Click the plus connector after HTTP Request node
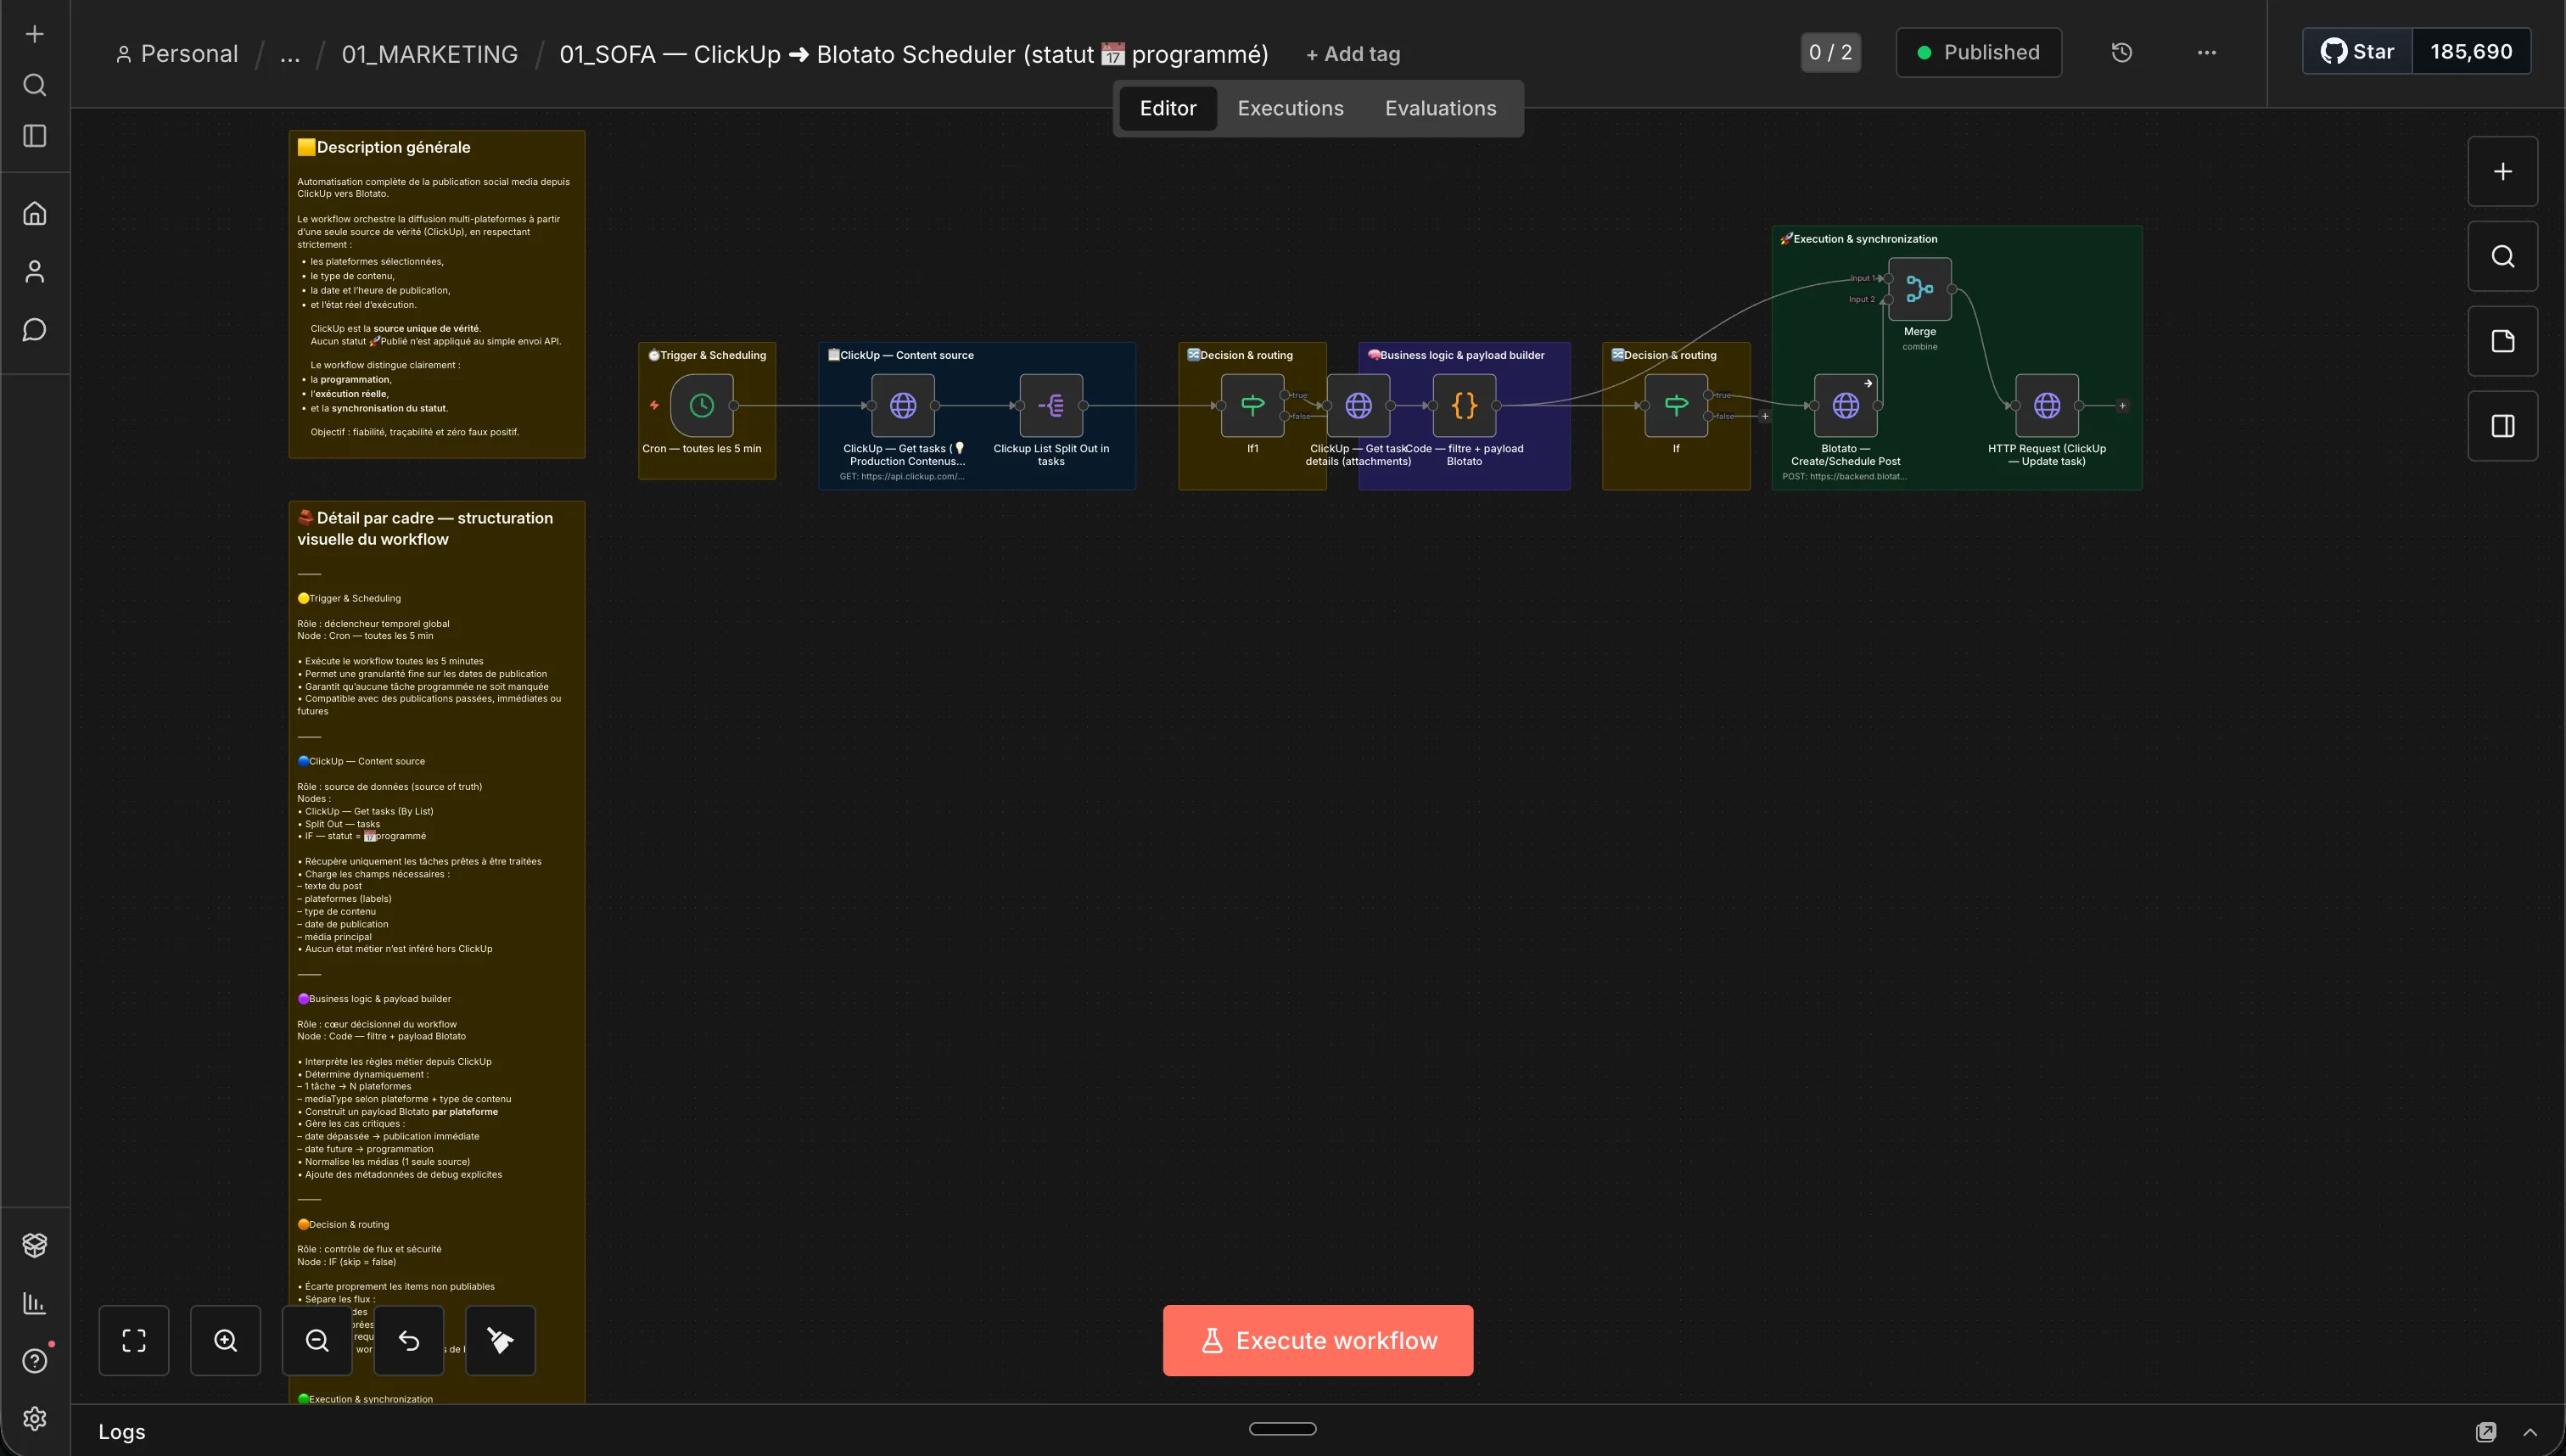Image resolution: width=2566 pixels, height=1456 pixels. pos(2122,406)
